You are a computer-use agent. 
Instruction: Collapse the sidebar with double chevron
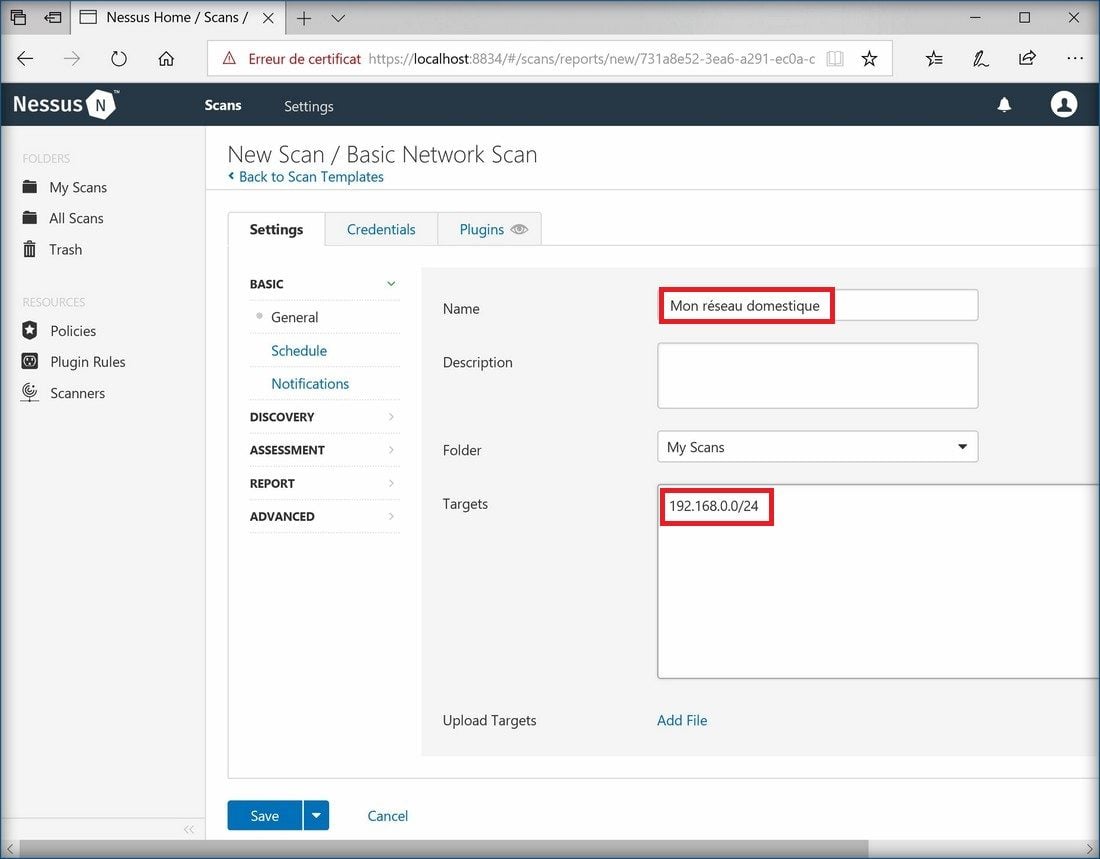(x=188, y=829)
